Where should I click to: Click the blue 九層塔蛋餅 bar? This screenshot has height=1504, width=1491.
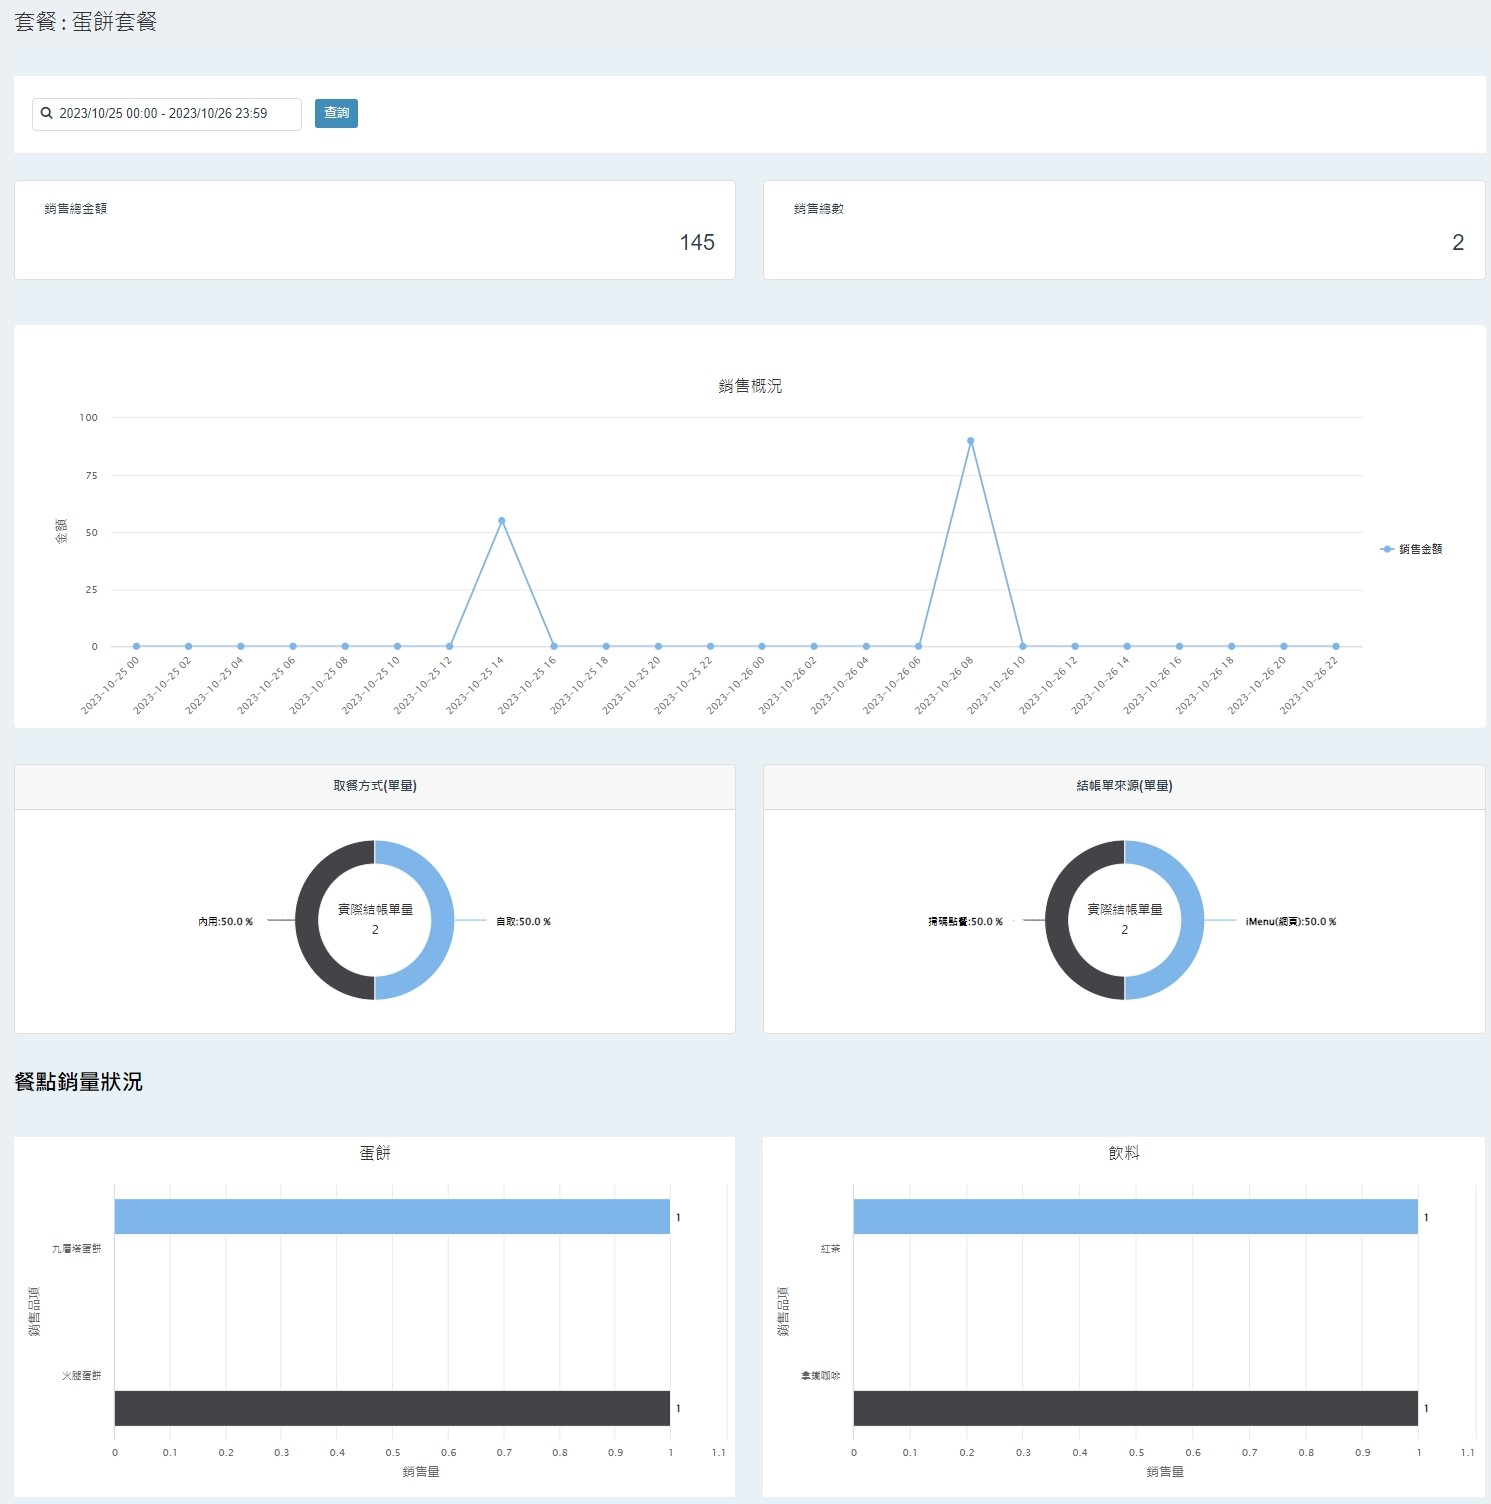[x=391, y=1216]
